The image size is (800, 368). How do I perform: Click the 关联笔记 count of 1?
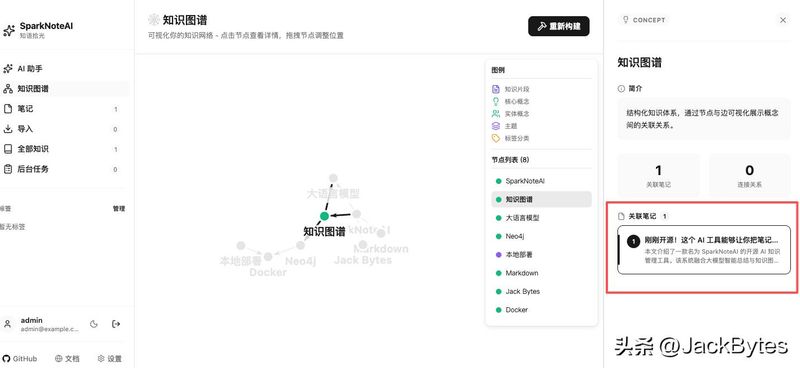click(x=658, y=170)
